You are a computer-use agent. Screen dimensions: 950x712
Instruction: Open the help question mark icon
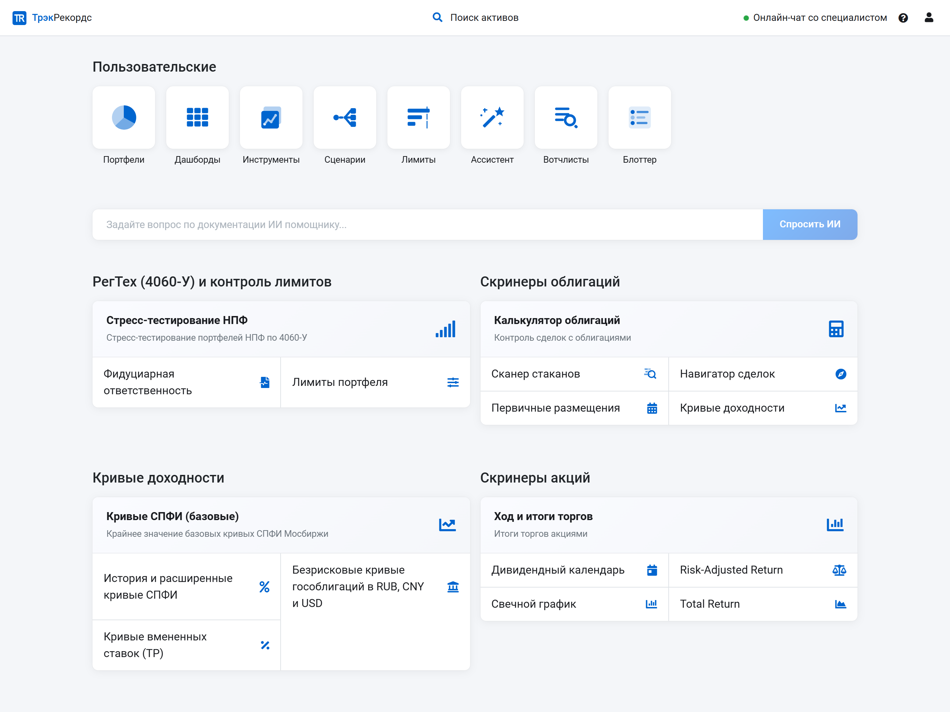[903, 18]
